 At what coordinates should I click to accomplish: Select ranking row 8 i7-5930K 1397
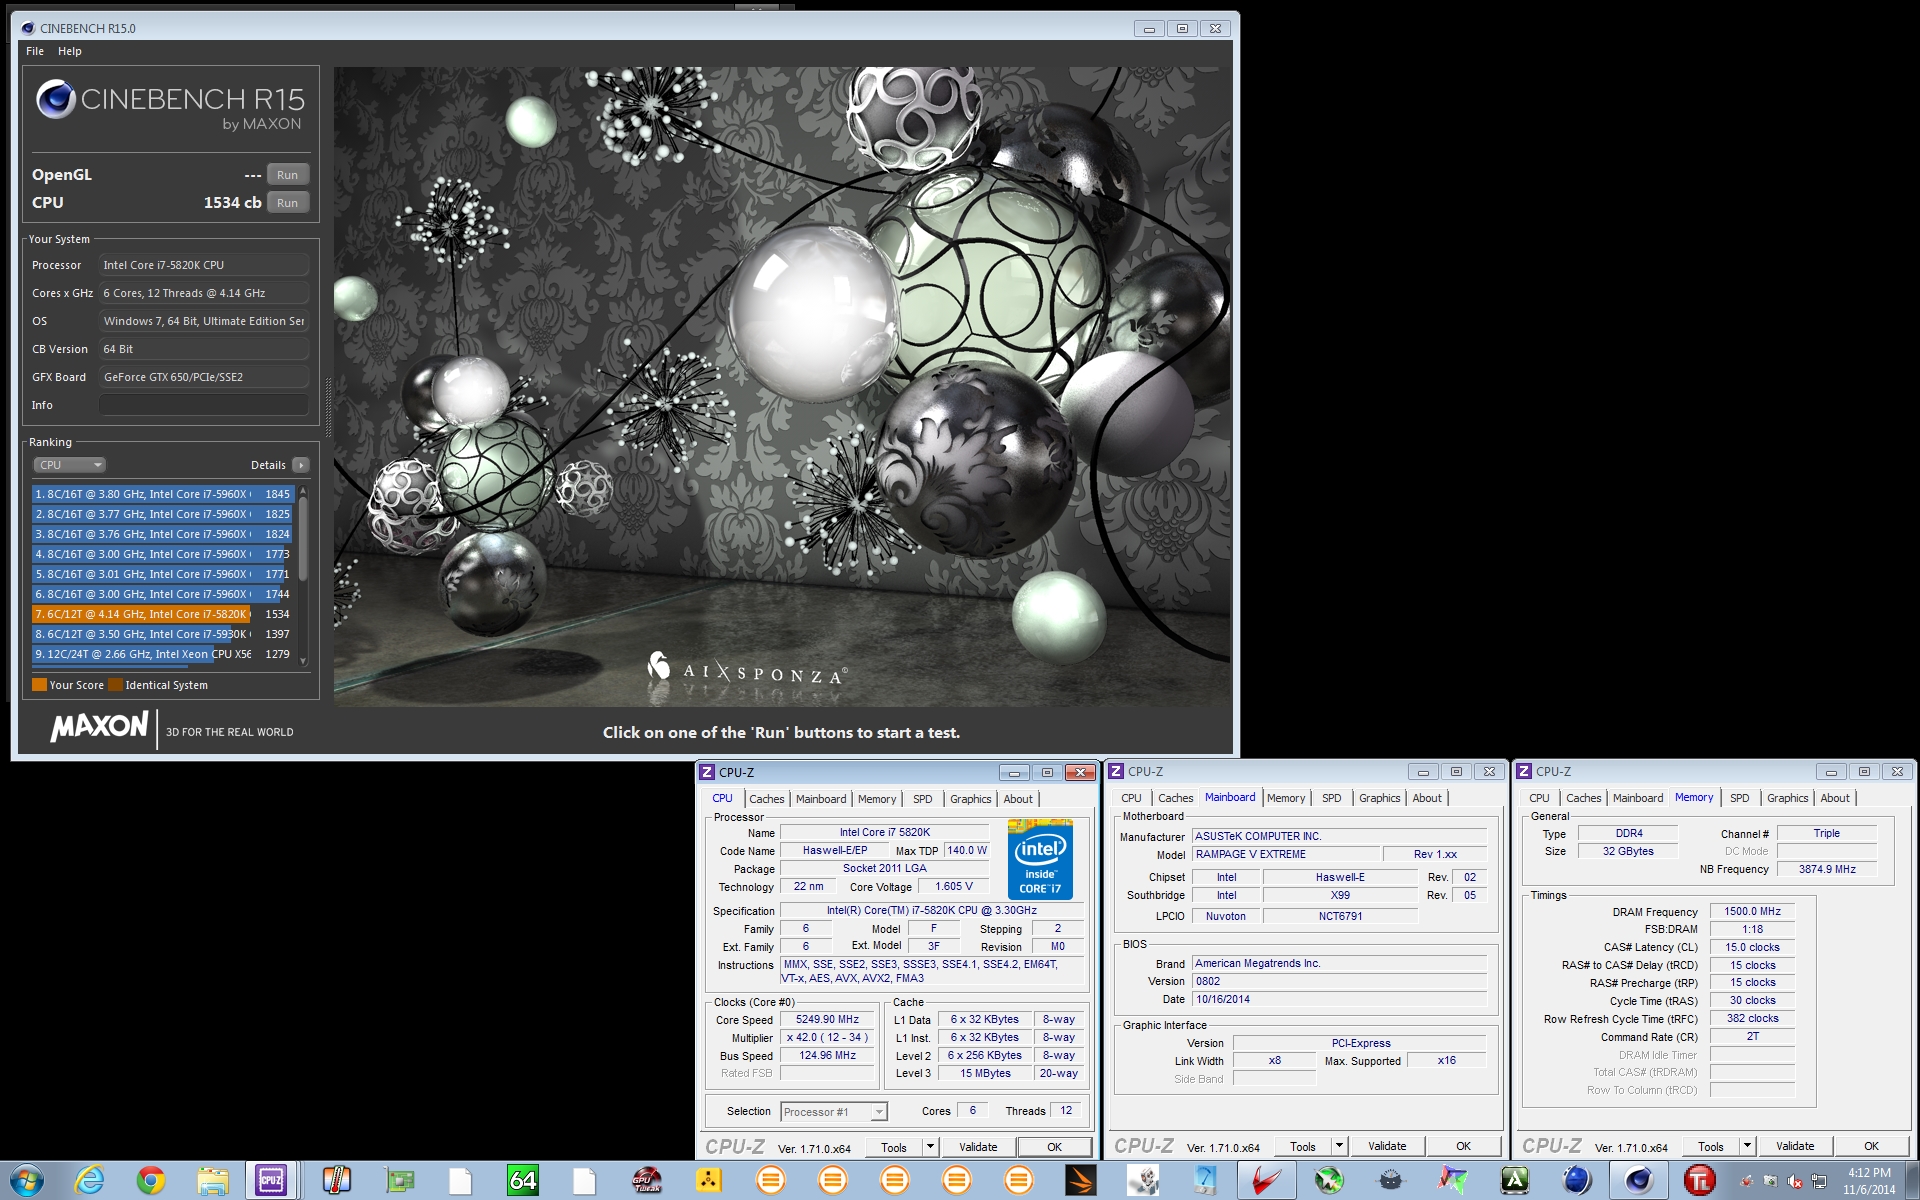tap(162, 634)
